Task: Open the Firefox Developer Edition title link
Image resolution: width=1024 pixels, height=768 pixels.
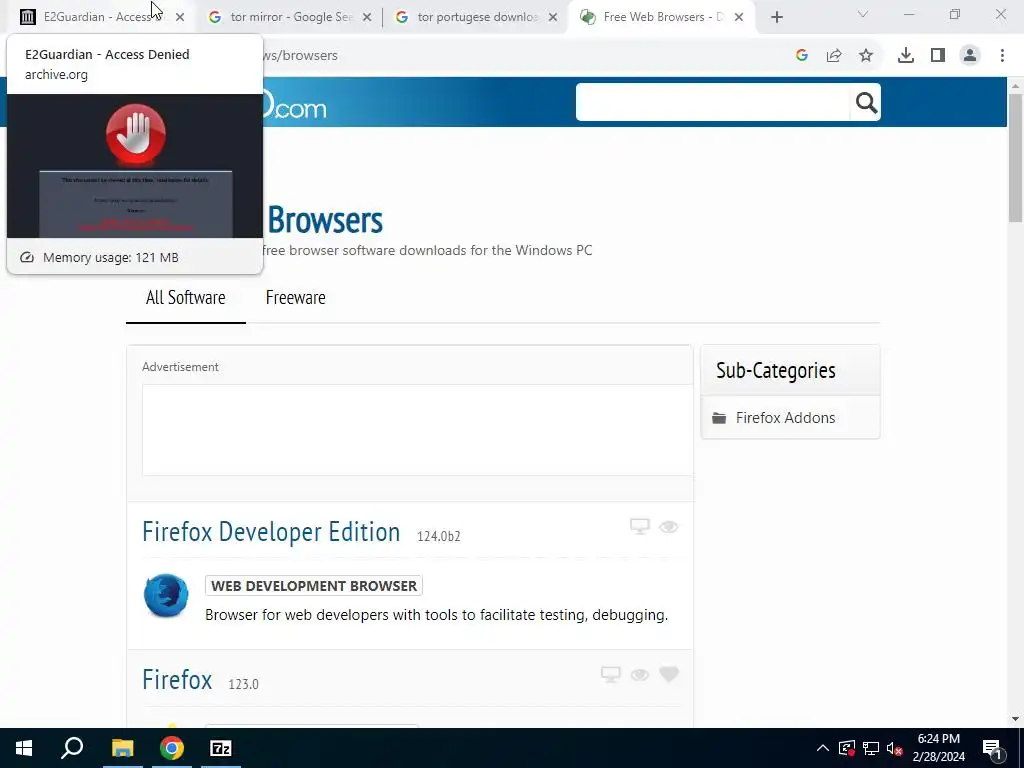Action: click(x=271, y=532)
